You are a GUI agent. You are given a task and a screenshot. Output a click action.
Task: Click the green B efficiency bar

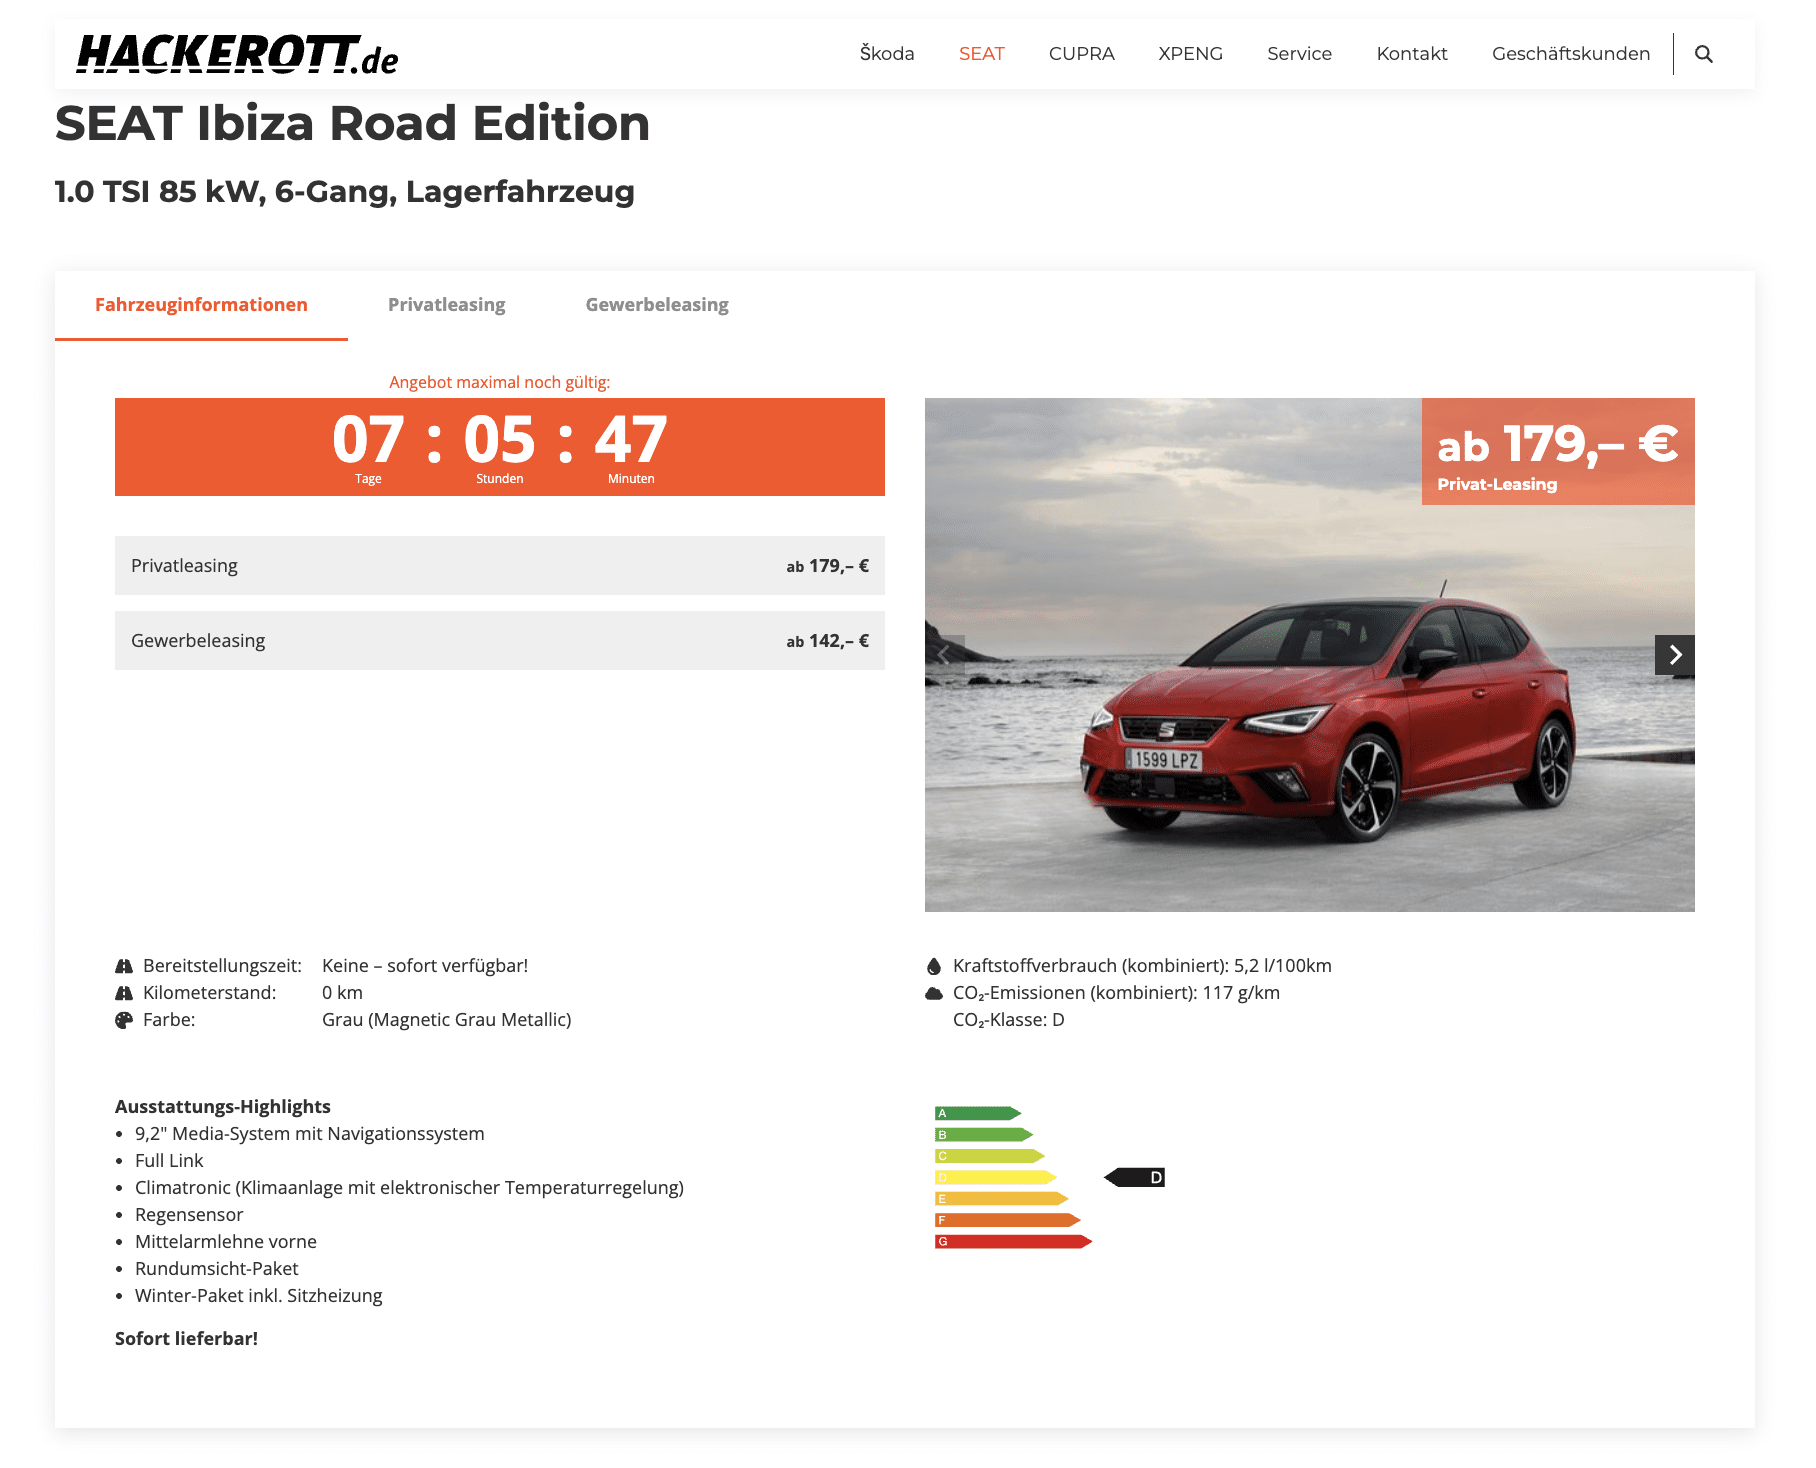click(x=984, y=1135)
